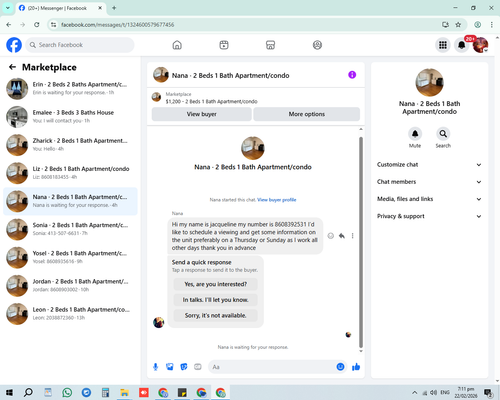Open more actions for Nana's message

point(352,236)
